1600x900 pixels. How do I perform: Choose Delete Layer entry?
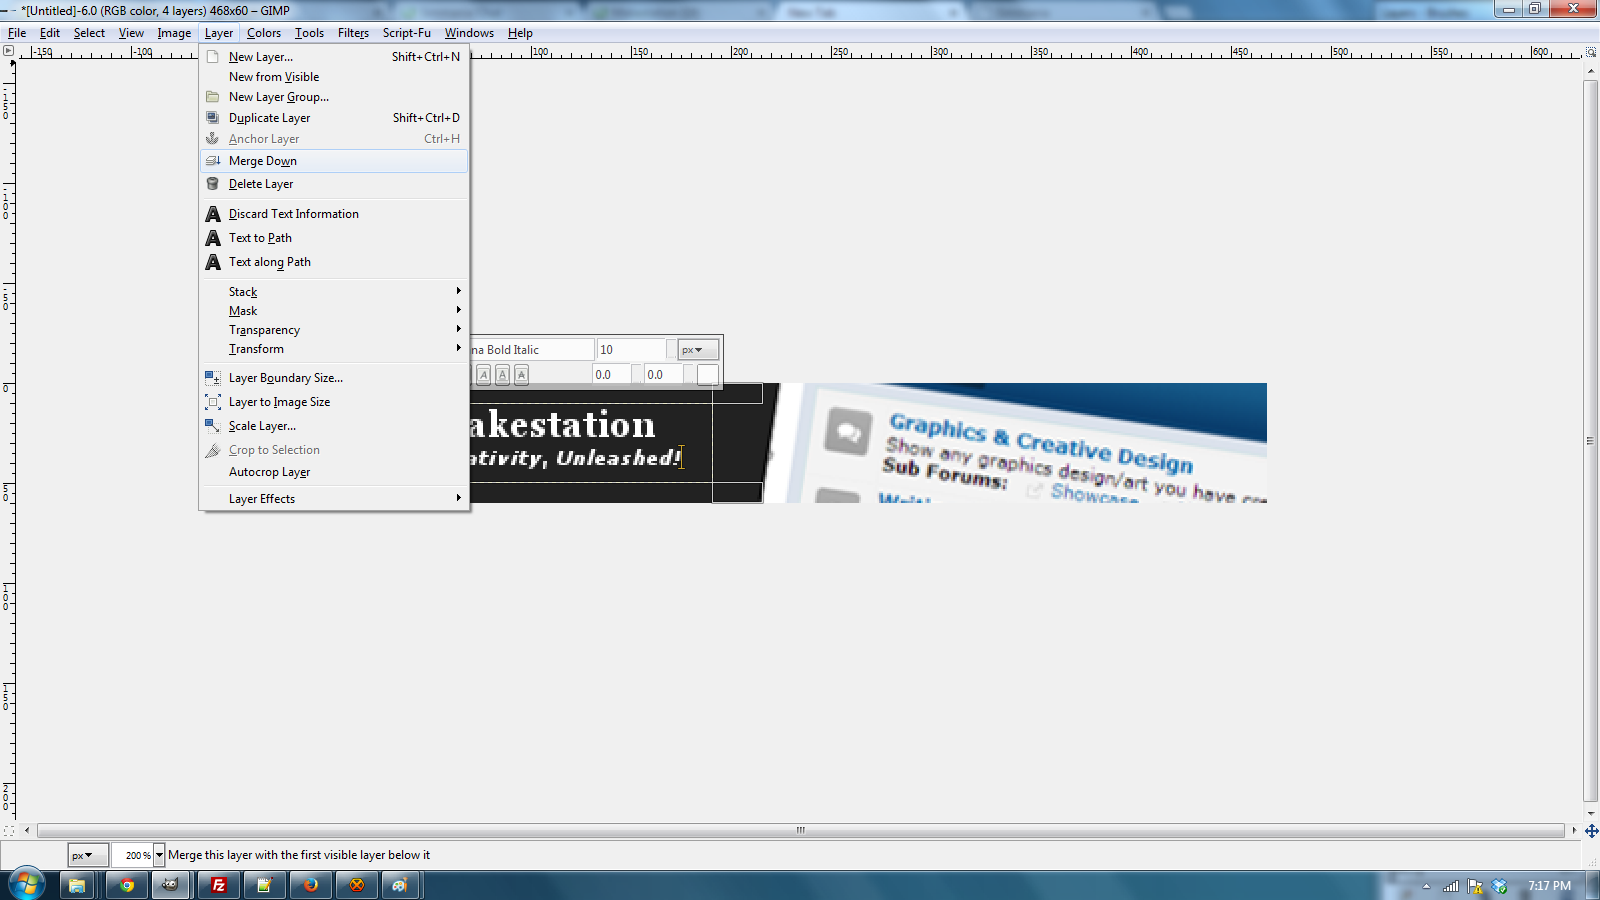(334, 184)
